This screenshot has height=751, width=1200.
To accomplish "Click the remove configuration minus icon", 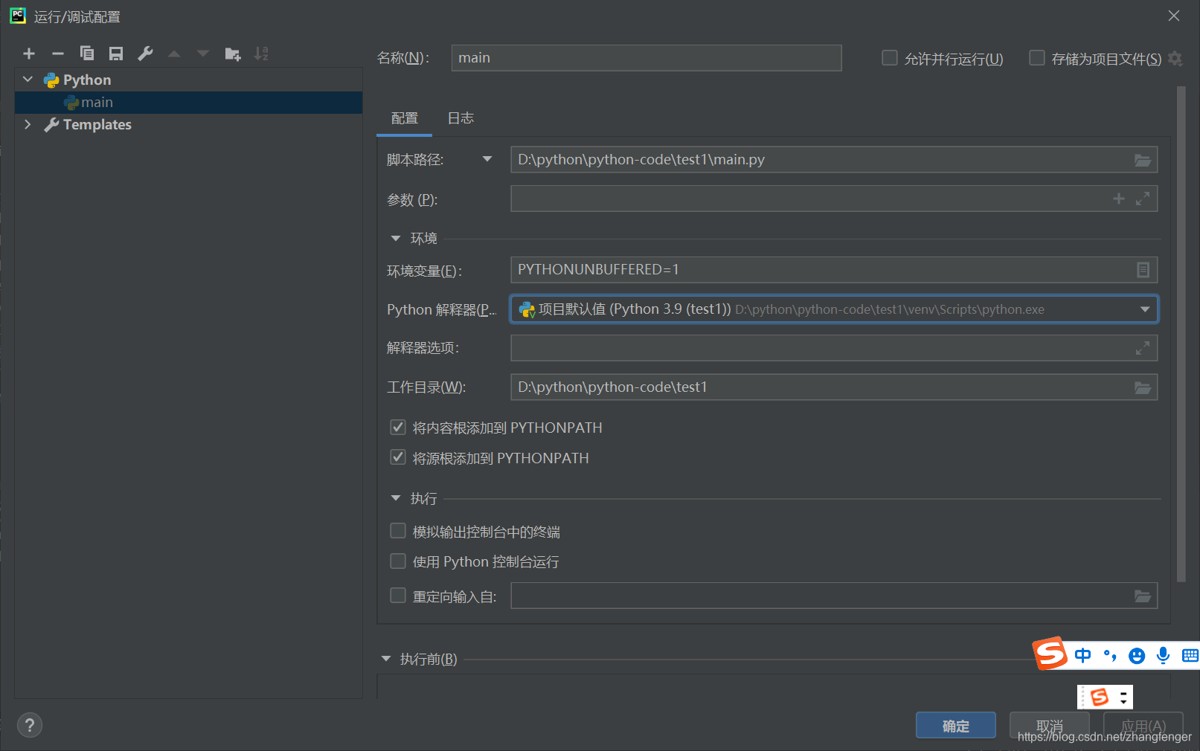I will 58,54.
